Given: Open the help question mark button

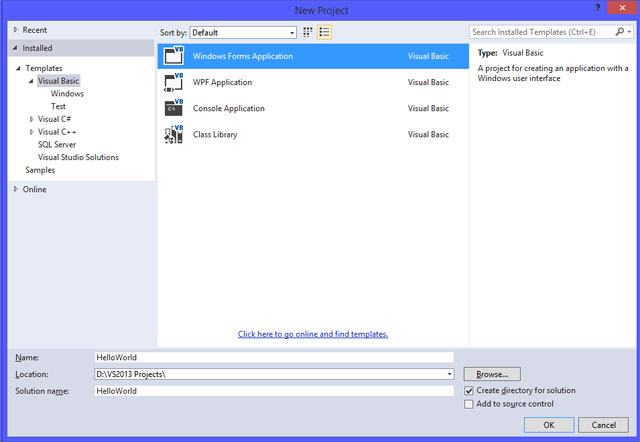Looking at the screenshot, I should pos(597,8).
